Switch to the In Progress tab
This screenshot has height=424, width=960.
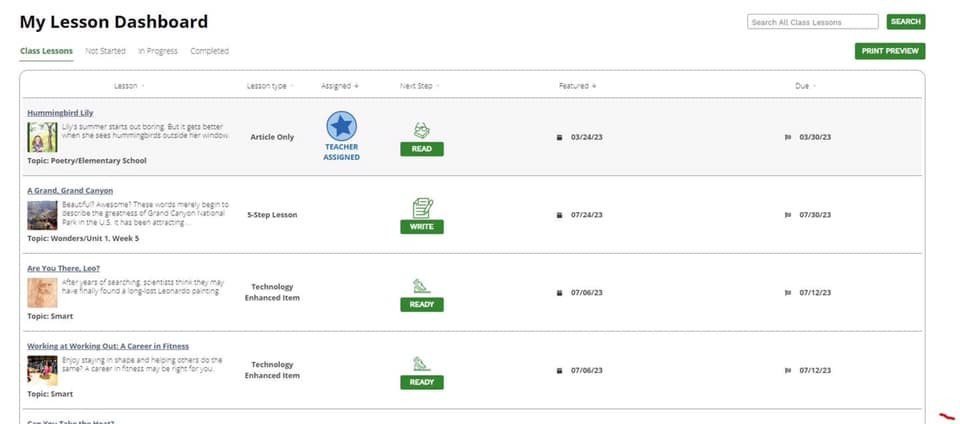click(158, 51)
